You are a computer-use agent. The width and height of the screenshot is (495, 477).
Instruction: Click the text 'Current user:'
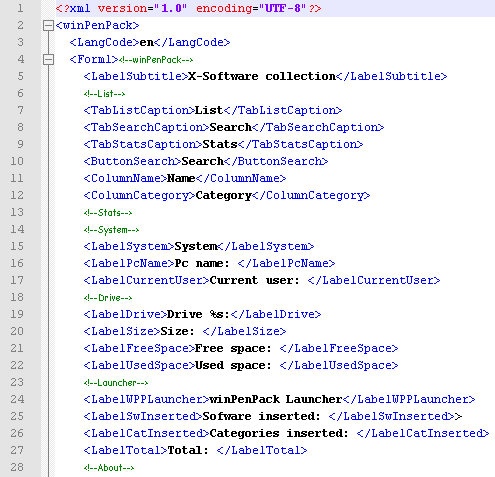[x=254, y=280]
